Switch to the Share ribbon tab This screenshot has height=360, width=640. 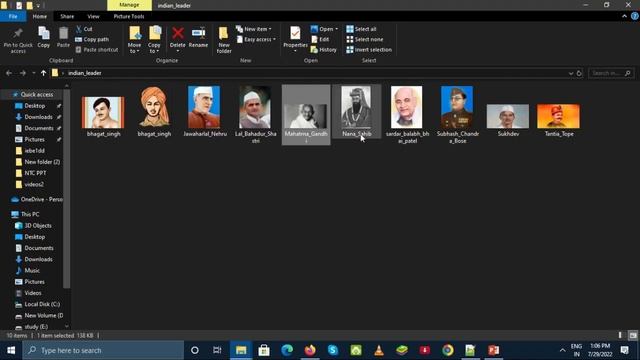pyautogui.click(x=67, y=16)
